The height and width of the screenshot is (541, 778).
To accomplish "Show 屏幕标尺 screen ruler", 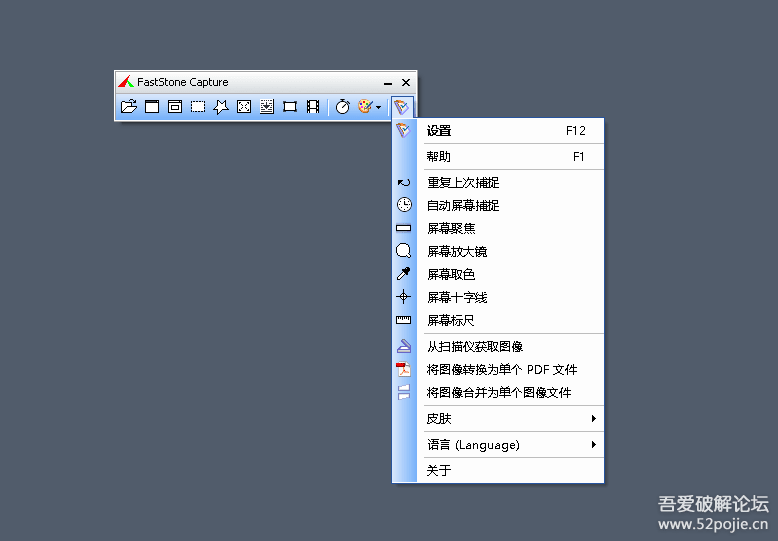I will pyautogui.click(x=498, y=321).
